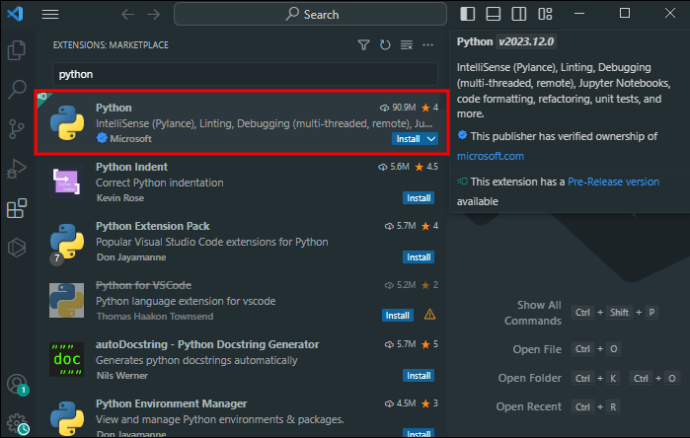Click the autoDocstring - Python Docstring Generator title

pos(207,344)
